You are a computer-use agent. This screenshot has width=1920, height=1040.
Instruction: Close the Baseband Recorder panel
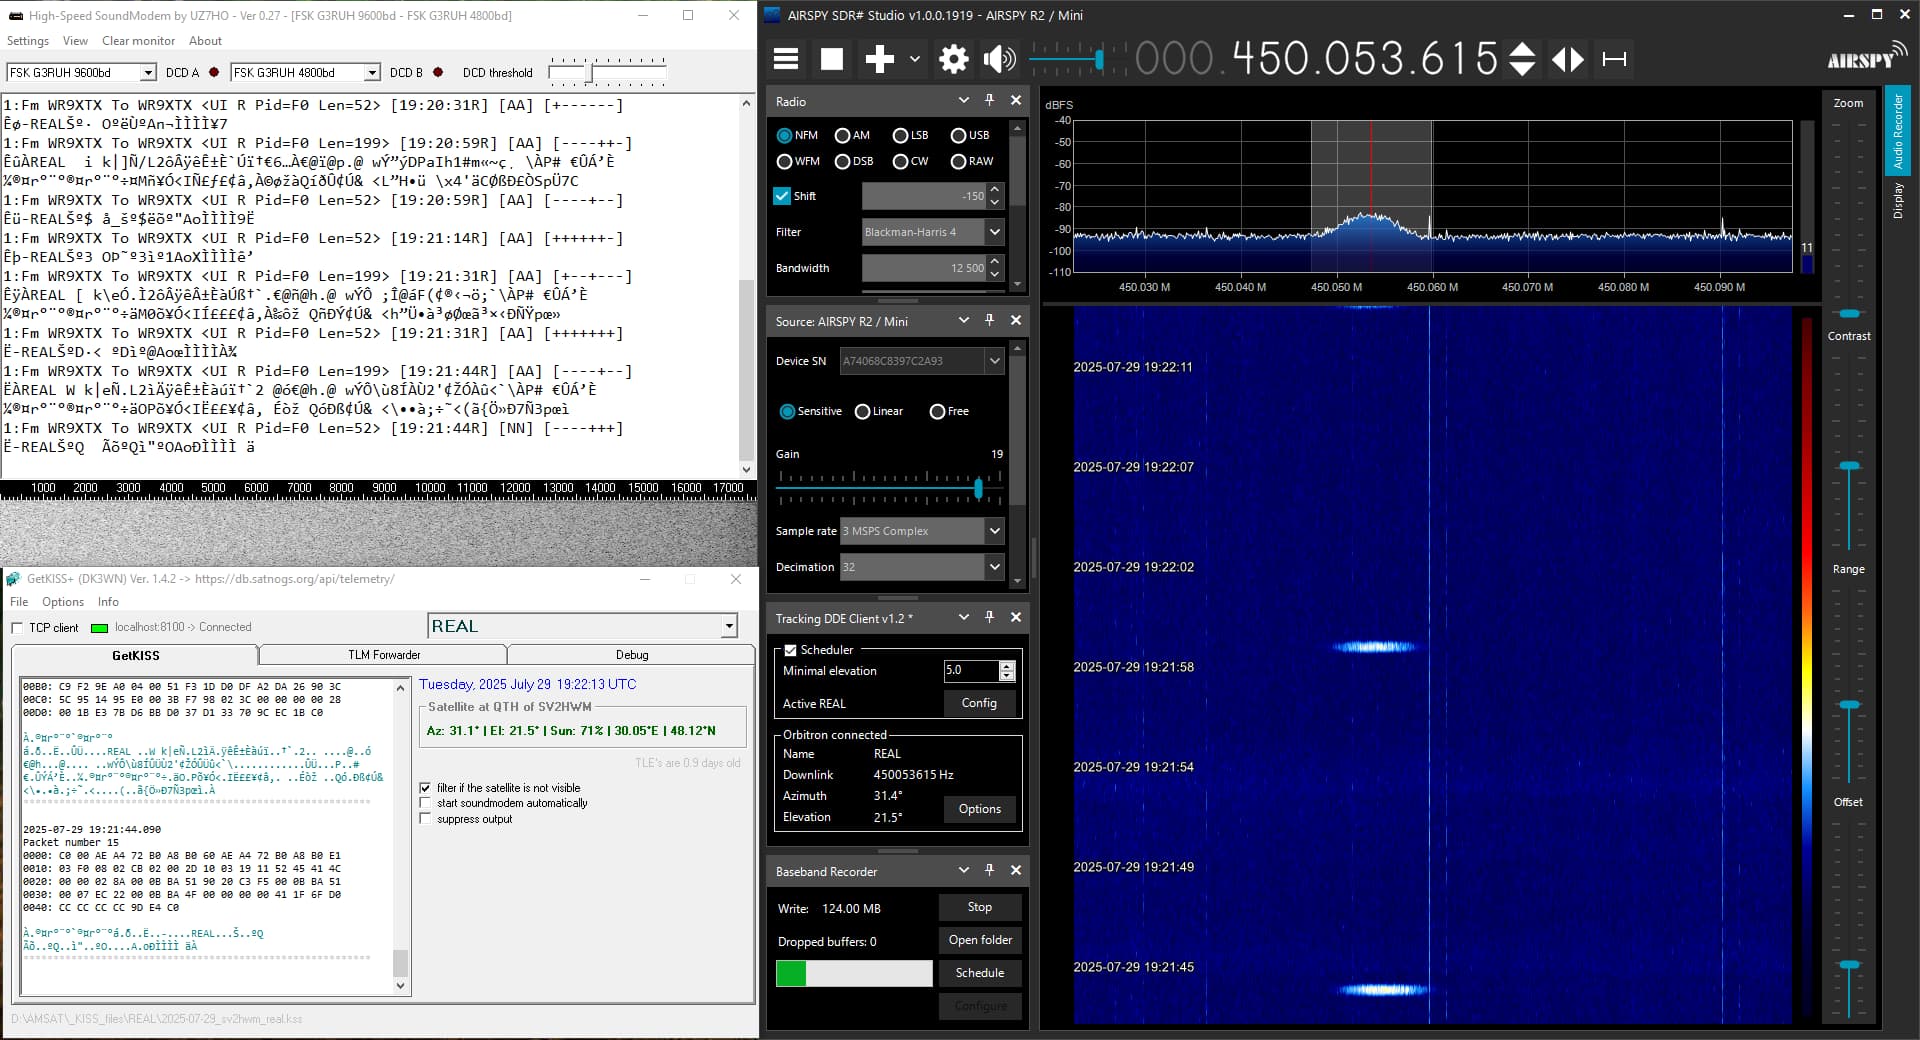point(1015,870)
